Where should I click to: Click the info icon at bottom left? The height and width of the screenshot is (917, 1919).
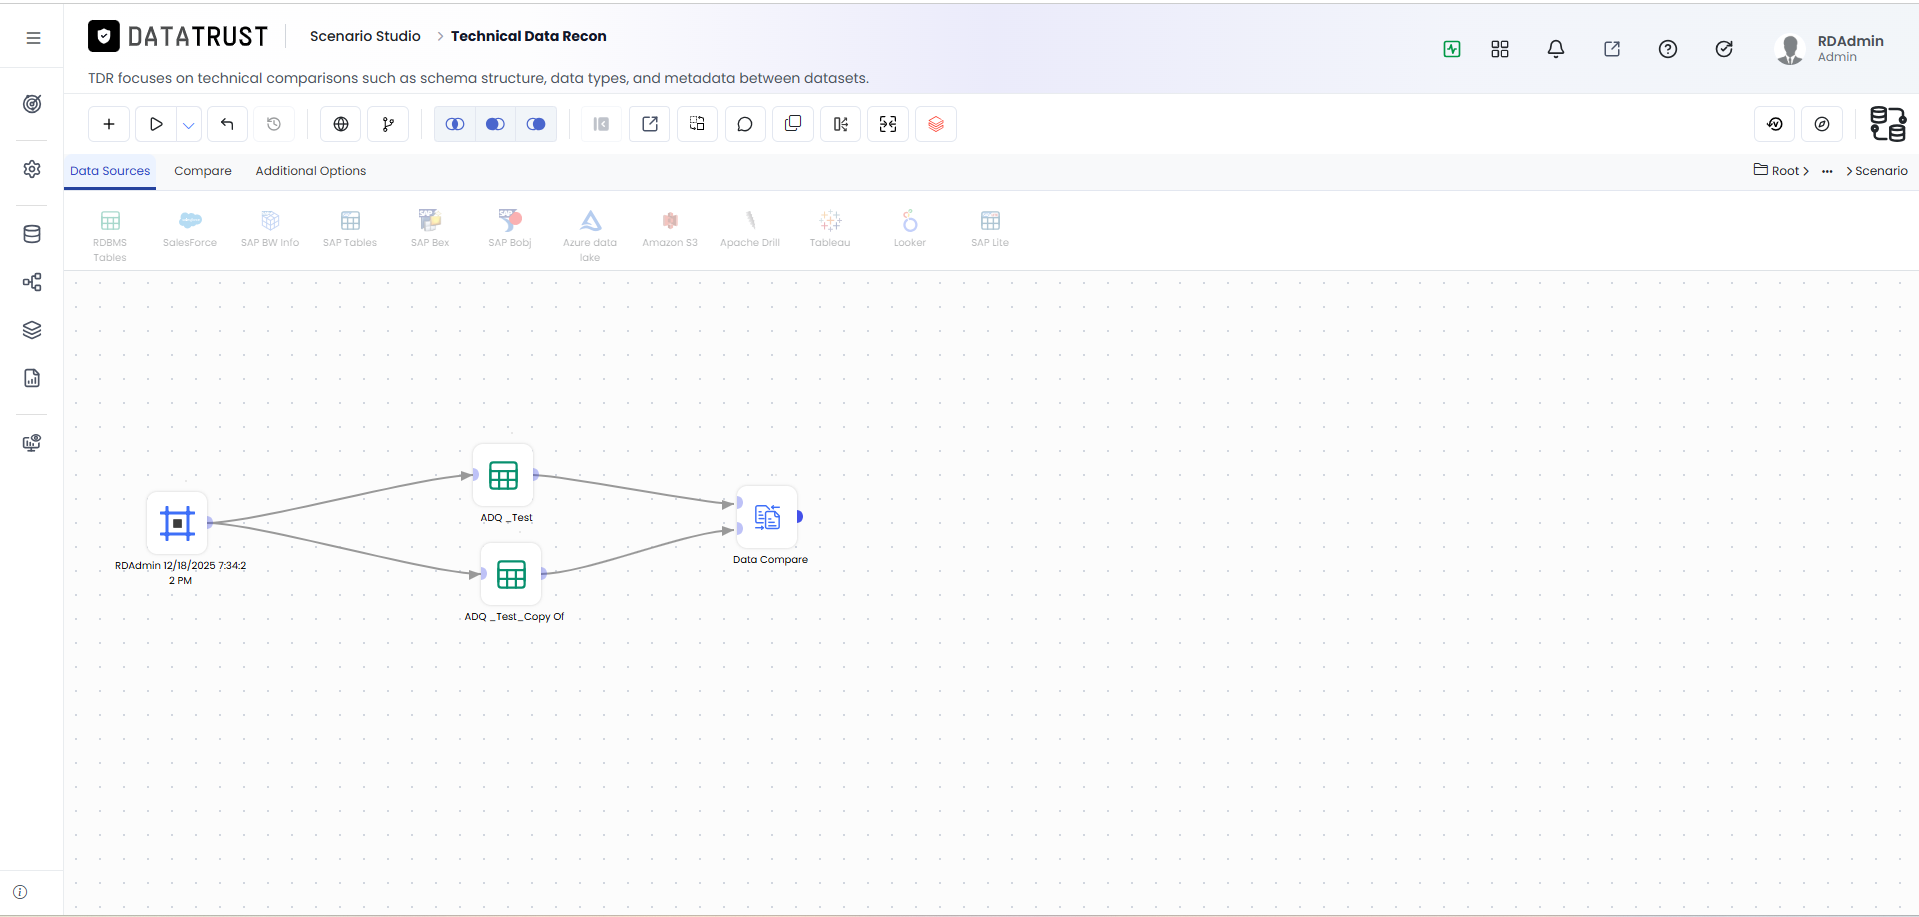[x=20, y=892]
